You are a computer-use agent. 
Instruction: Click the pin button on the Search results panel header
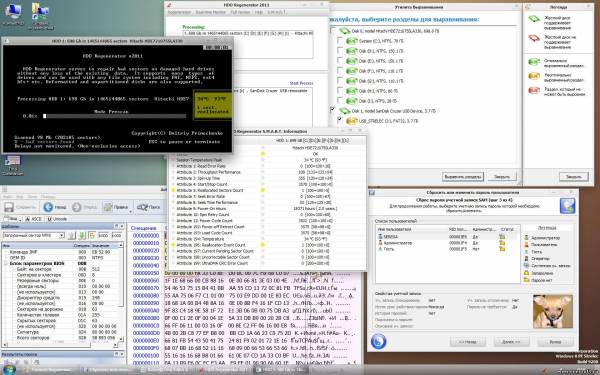click(x=116, y=354)
